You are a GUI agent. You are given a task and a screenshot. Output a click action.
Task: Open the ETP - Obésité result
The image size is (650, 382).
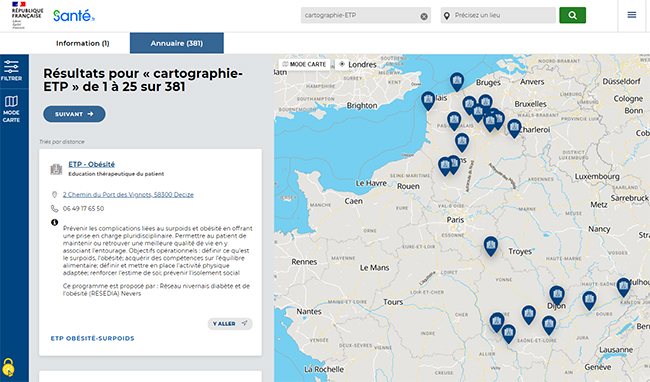tap(92, 164)
